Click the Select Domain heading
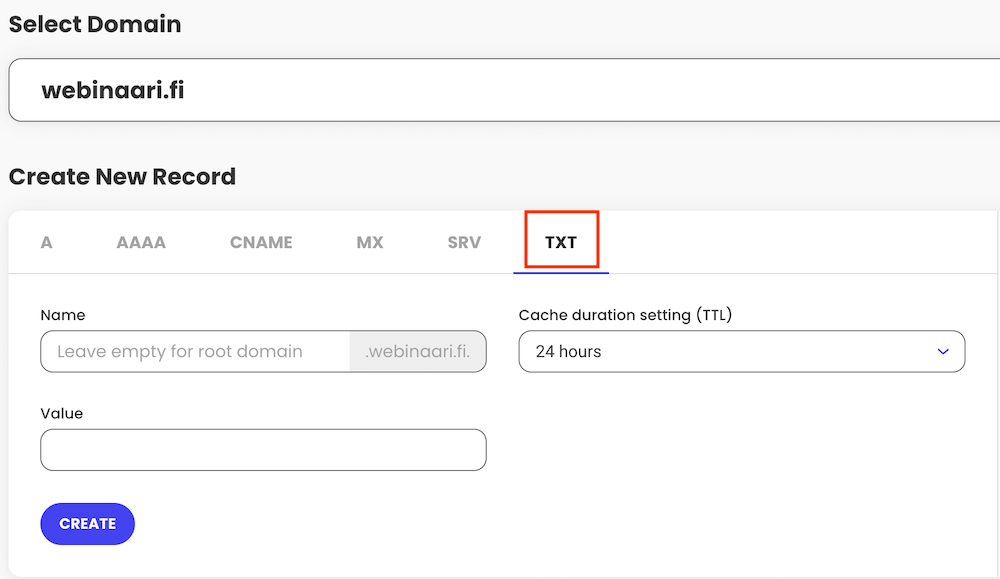 95,24
